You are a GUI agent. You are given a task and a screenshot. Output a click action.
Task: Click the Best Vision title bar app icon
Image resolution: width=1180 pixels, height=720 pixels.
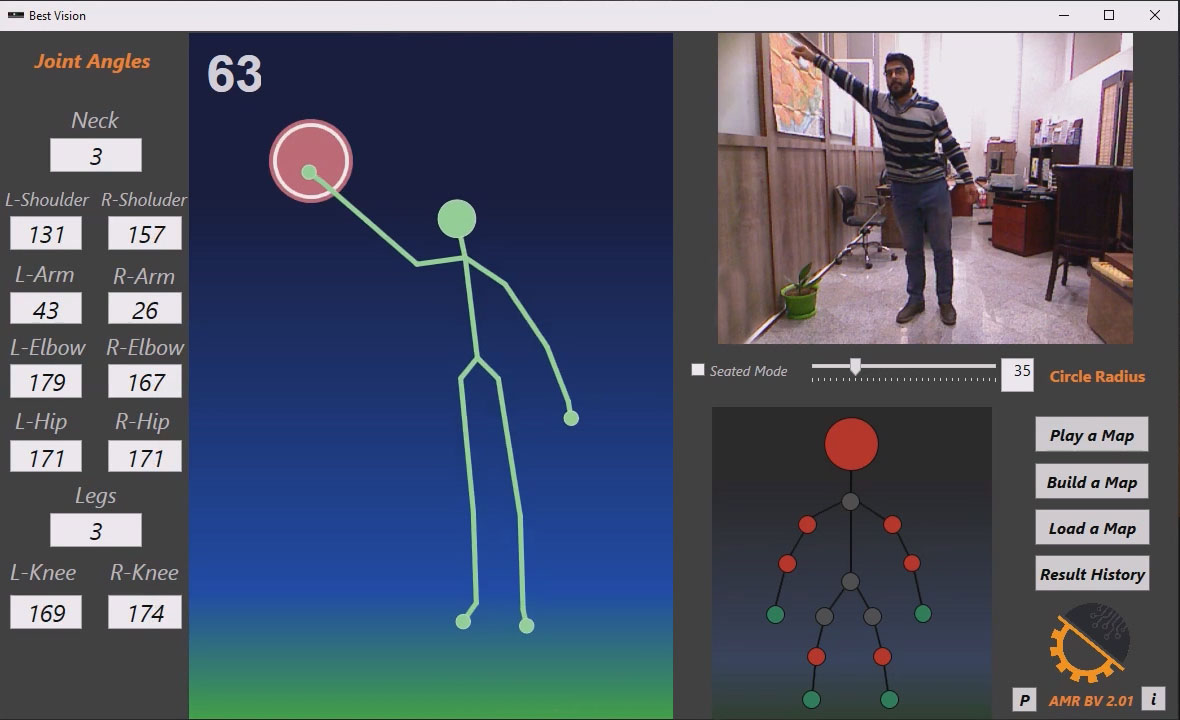pos(15,15)
